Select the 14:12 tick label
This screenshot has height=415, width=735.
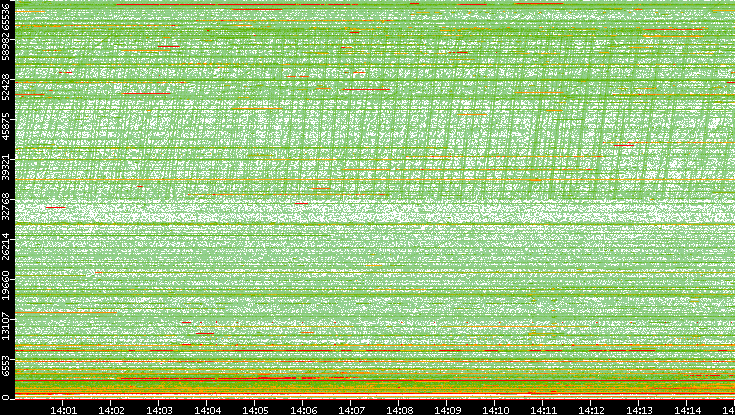(591, 410)
